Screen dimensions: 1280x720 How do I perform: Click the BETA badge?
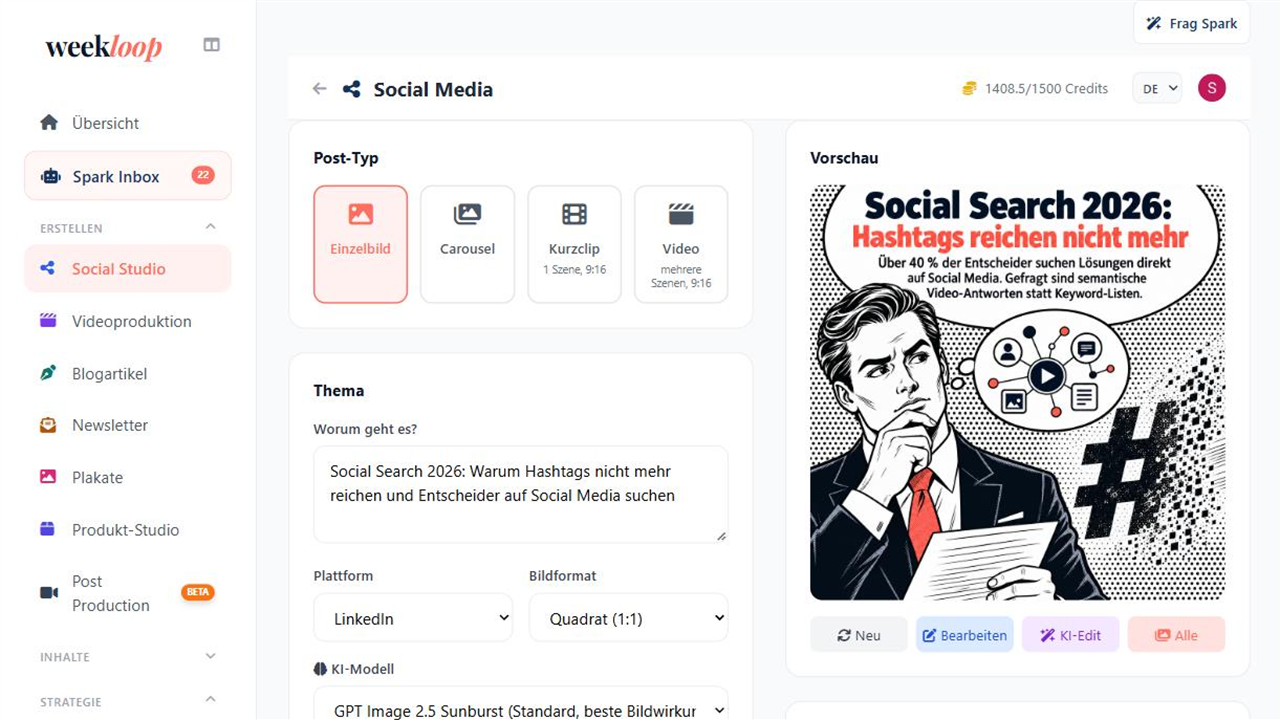(198, 592)
